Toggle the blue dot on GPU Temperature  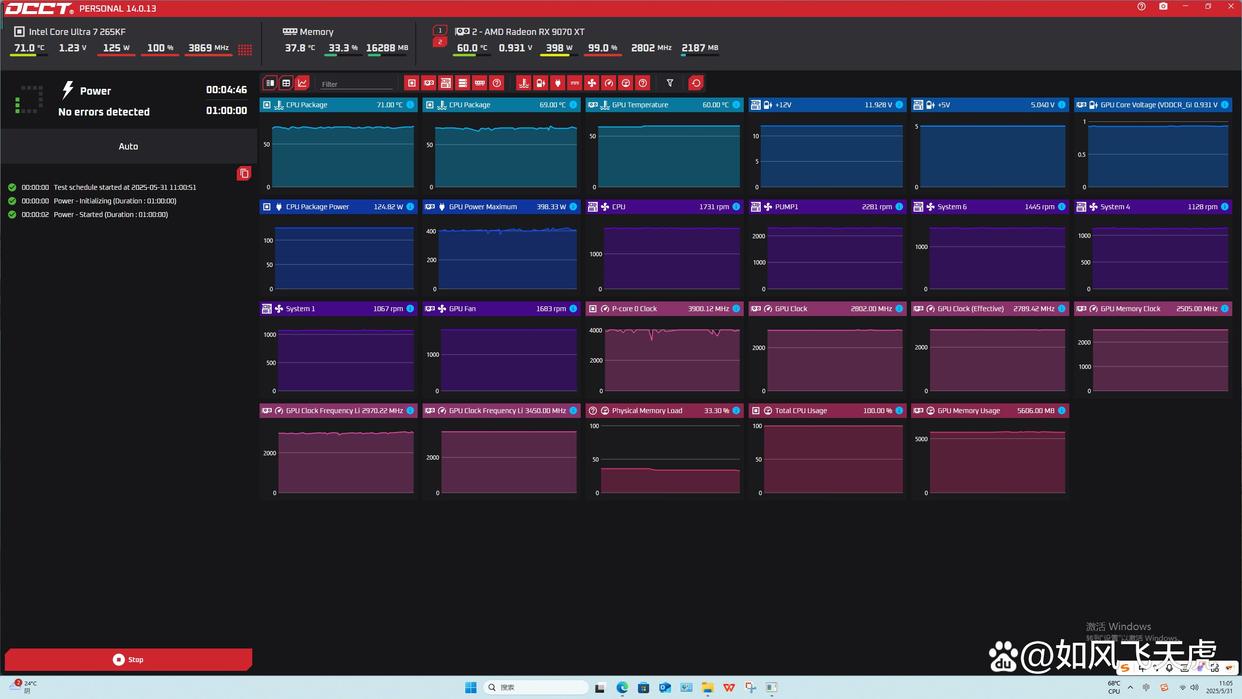click(x=736, y=104)
